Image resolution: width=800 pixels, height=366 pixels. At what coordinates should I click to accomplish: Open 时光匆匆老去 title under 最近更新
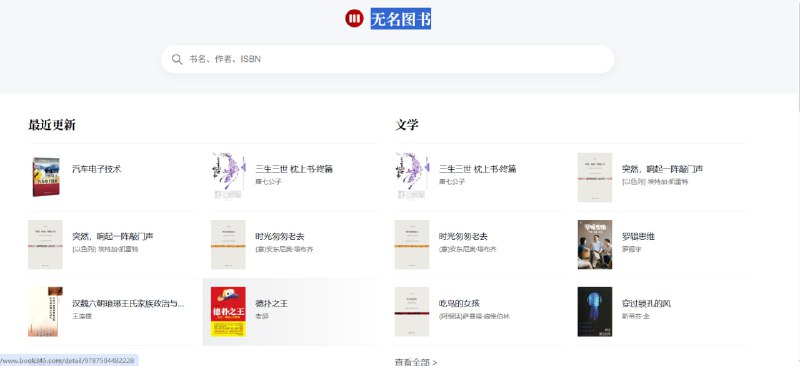[x=280, y=236]
